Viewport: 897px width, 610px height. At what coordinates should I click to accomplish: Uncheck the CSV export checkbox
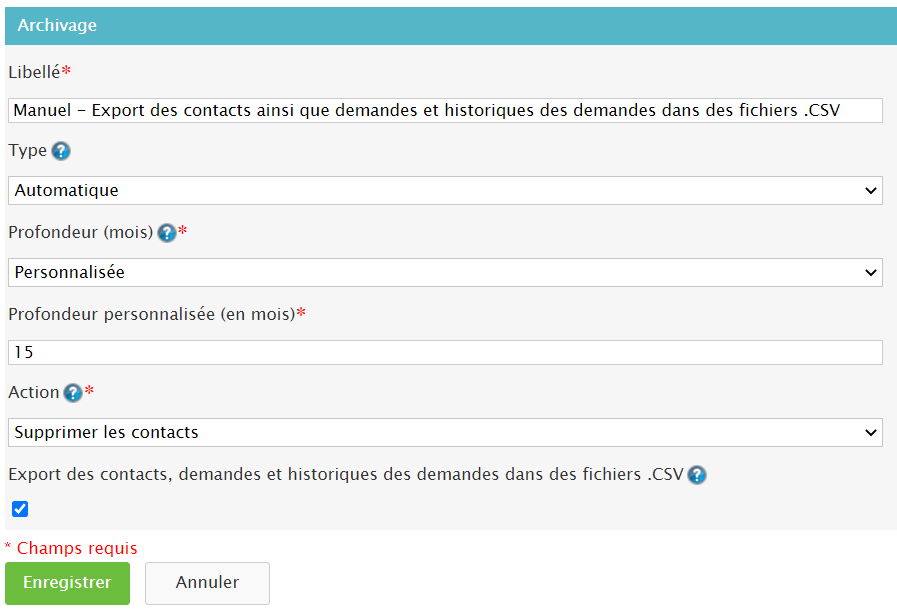pos(20,509)
